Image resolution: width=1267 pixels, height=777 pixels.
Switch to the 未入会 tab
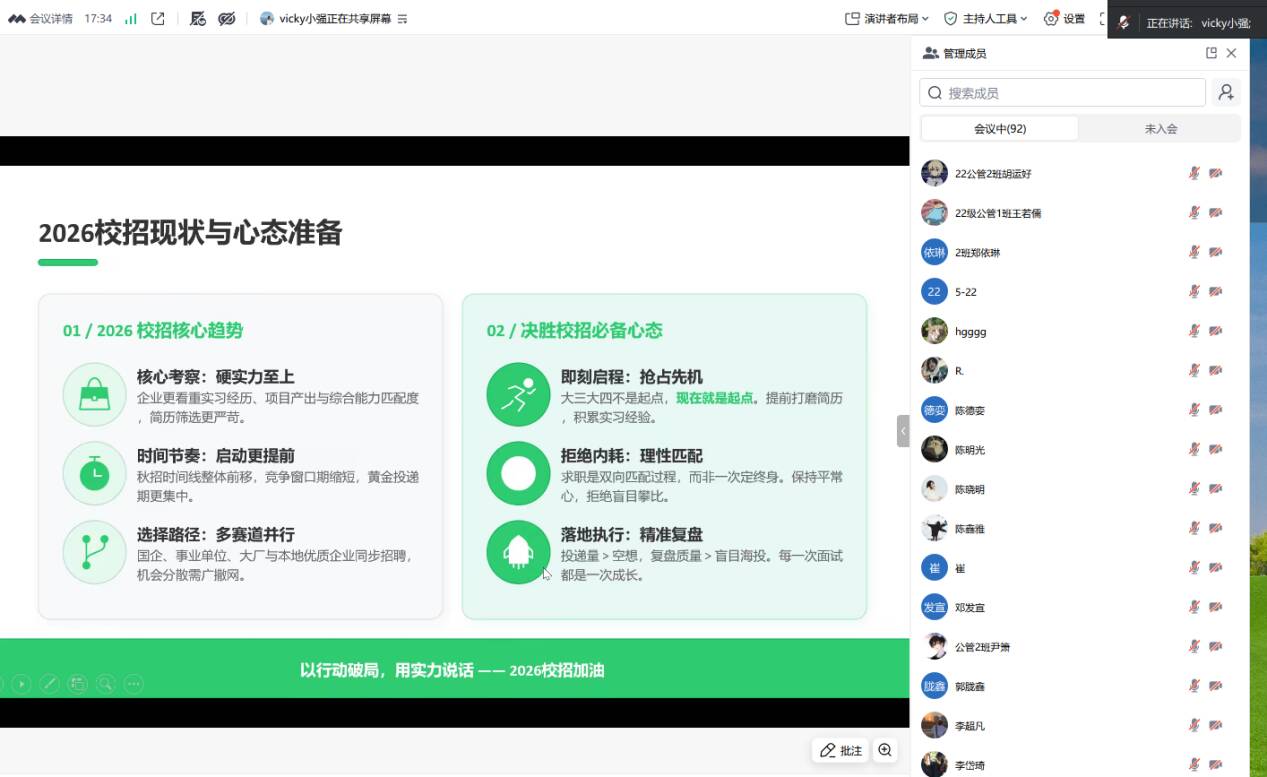1160,129
